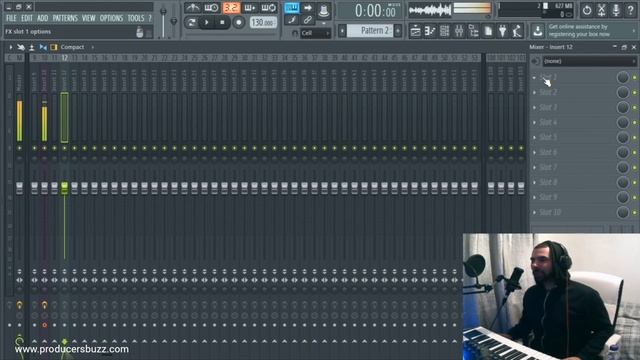Click the undo history icon
The image size is (640, 360).
pos(587,10)
